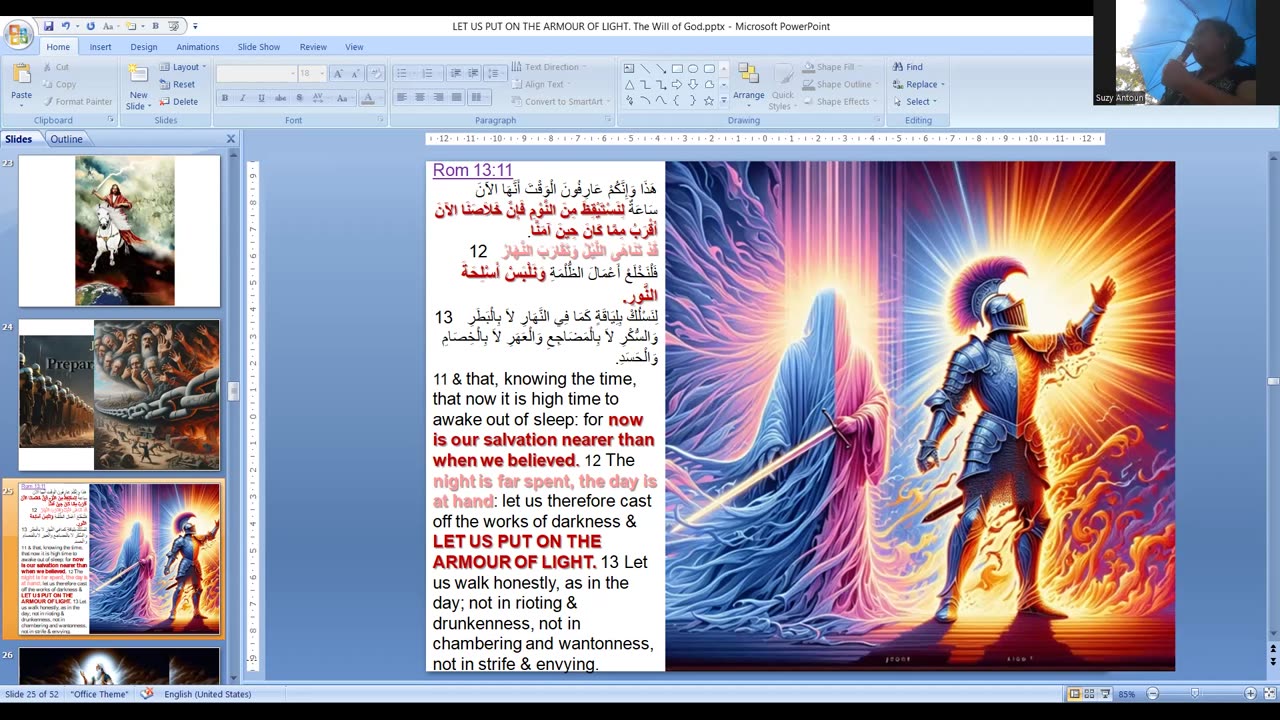Image resolution: width=1280 pixels, height=720 pixels.
Task: Click the zoom out minus button
Action: (x=1152, y=694)
